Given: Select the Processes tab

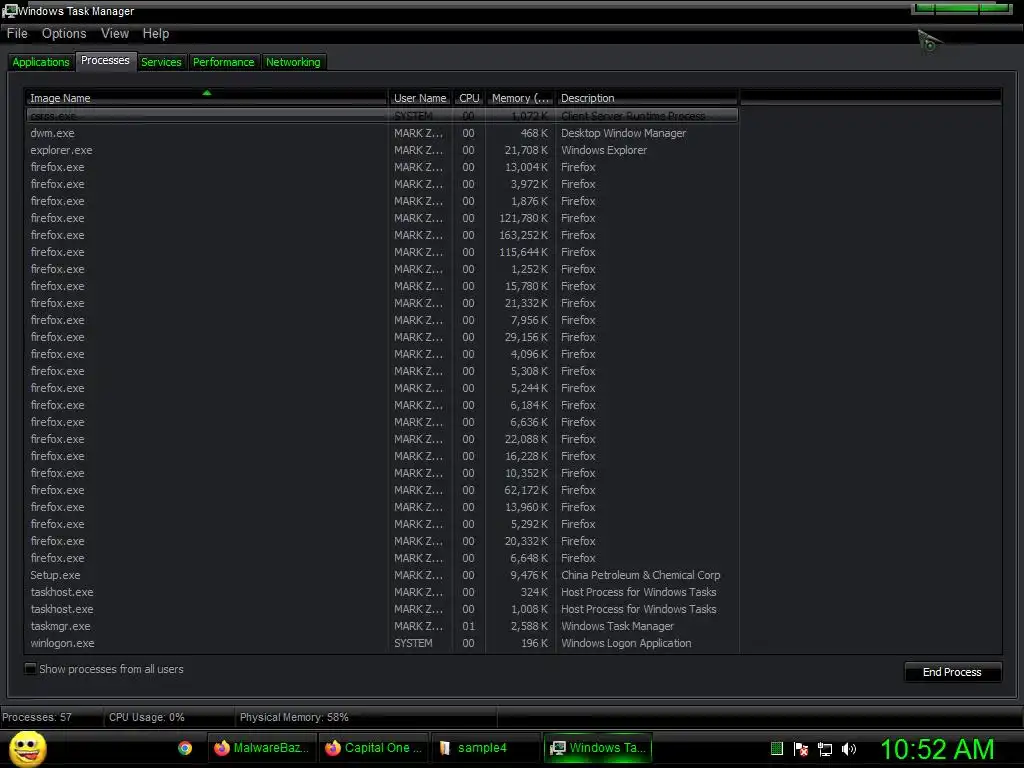Looking at the screenshot, I should tap(105, 61).
